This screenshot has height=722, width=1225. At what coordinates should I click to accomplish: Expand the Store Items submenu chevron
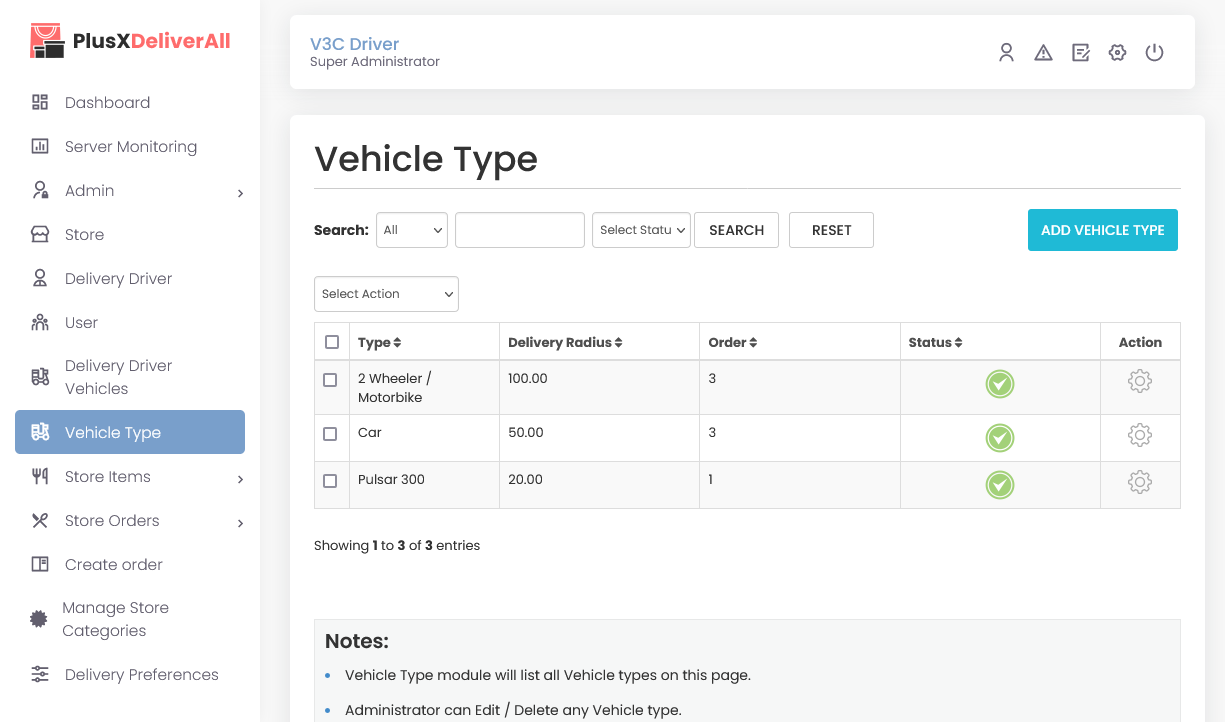point(240,479)
